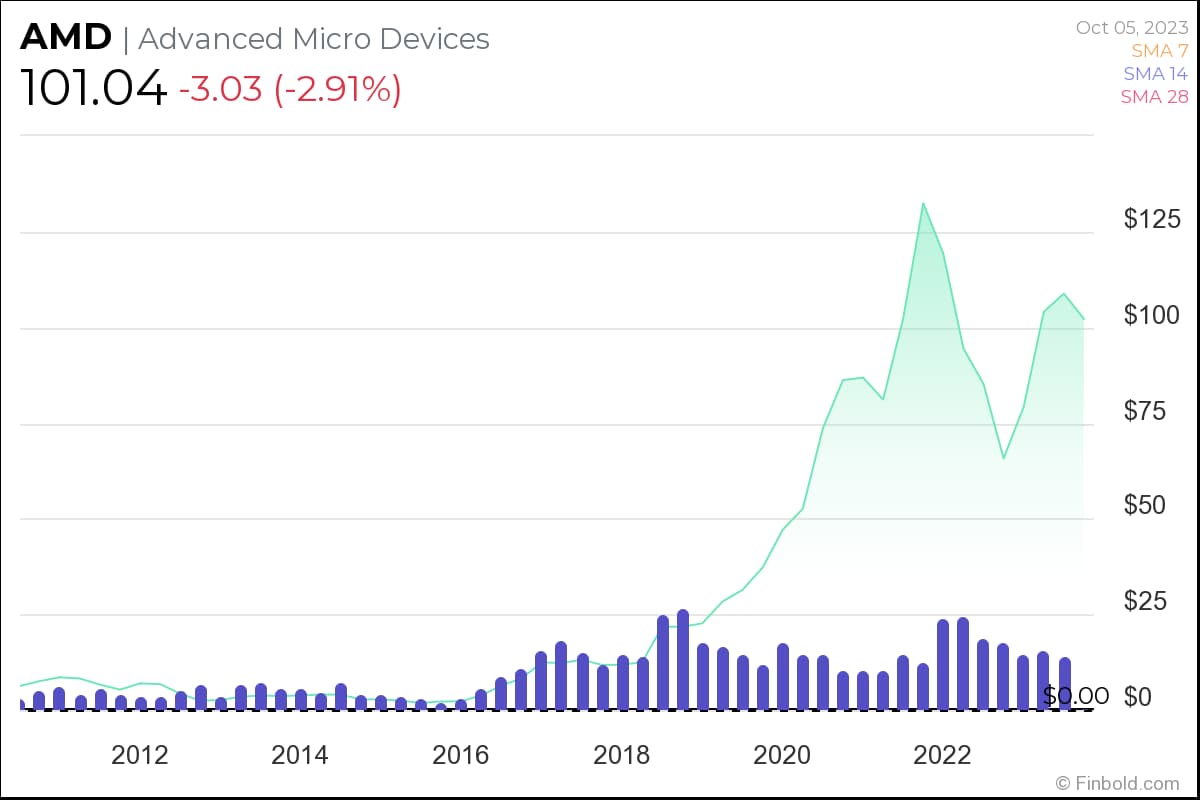Viewport: 1200px width, 800px height.
Task: Click the 2022 year label
Action: click(x=943, y=755)
